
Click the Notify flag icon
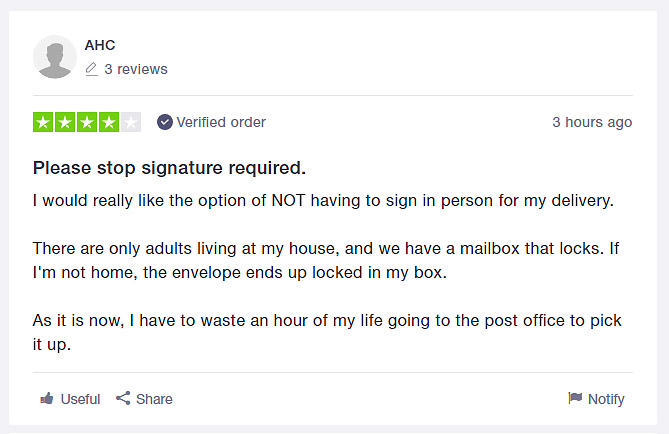(x=575, y=398)
